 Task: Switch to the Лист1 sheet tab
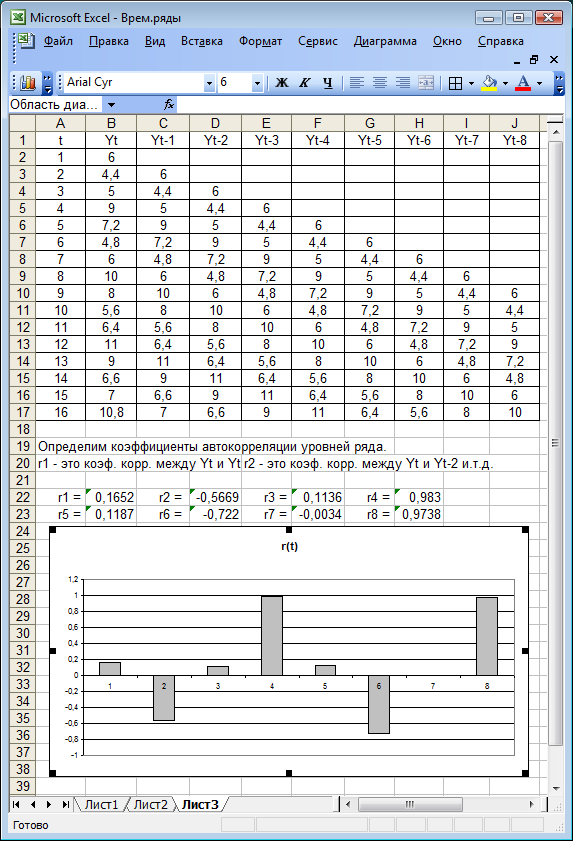[101, 805]
